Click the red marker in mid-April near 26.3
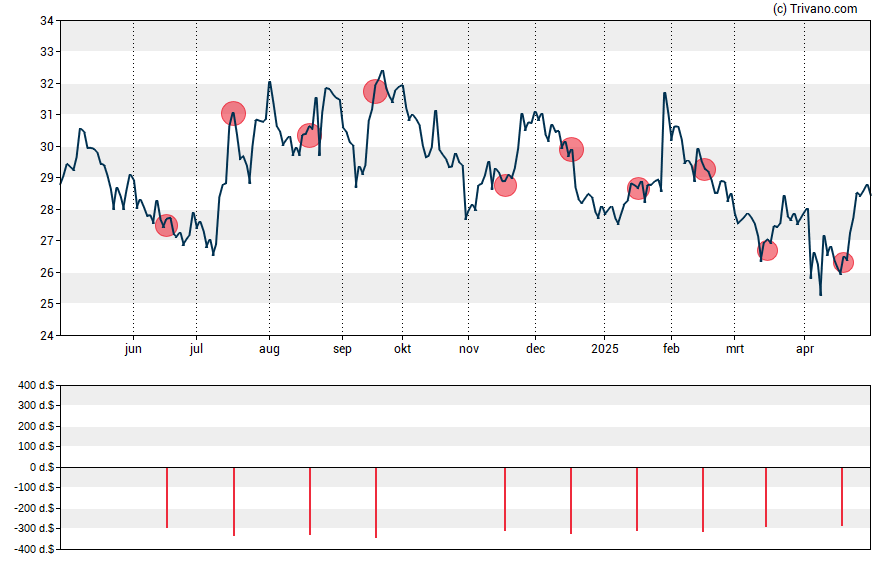This screenshot has height=565, width=888. tap(843, 262)
